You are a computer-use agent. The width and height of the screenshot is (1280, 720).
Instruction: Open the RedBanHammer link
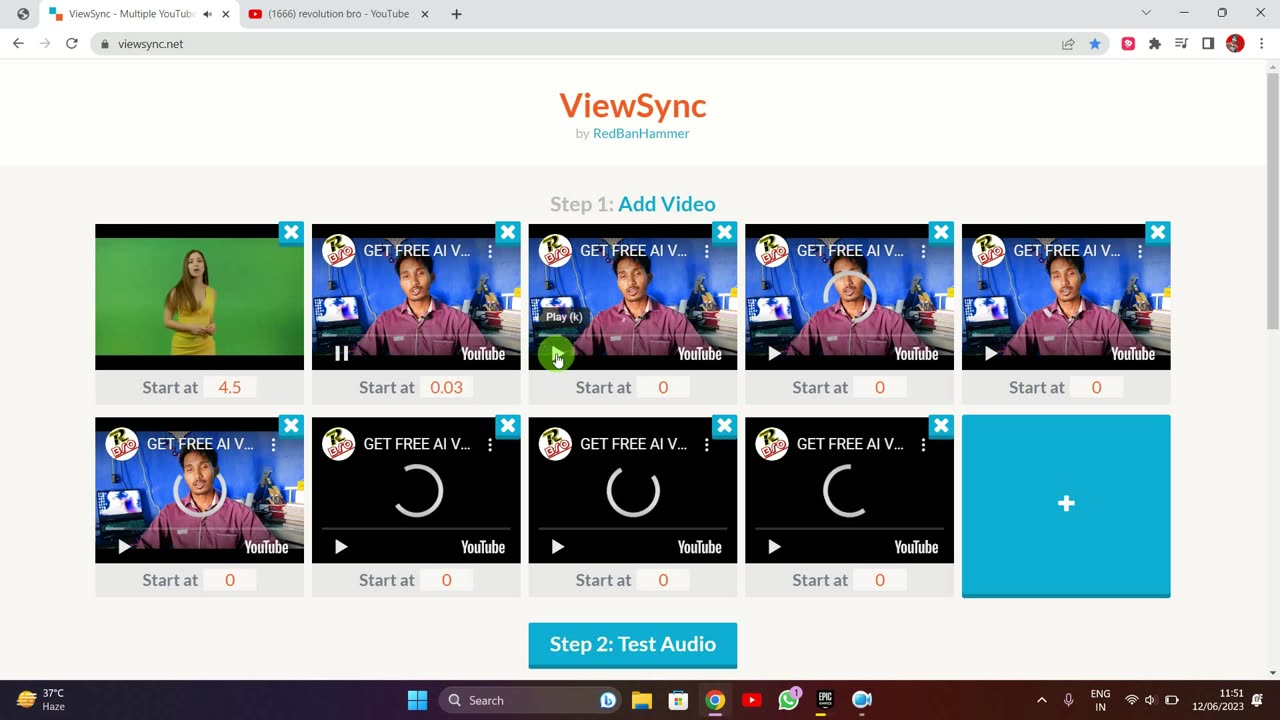(641, 133)
